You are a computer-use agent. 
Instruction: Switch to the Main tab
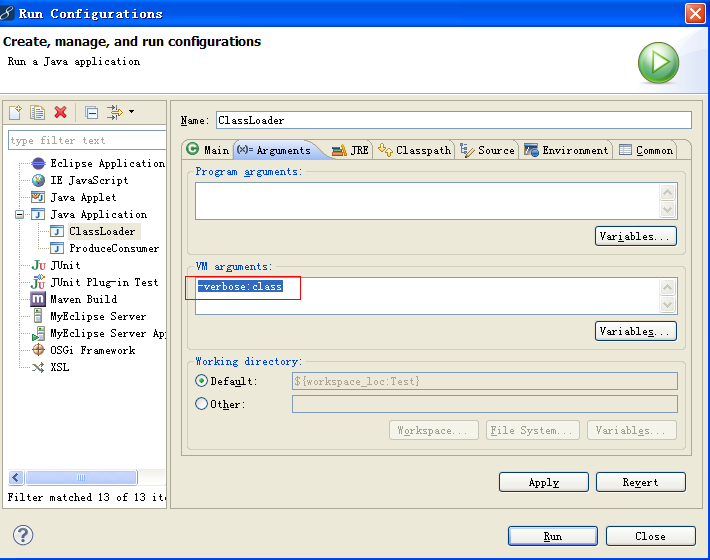tap(208, 150)
